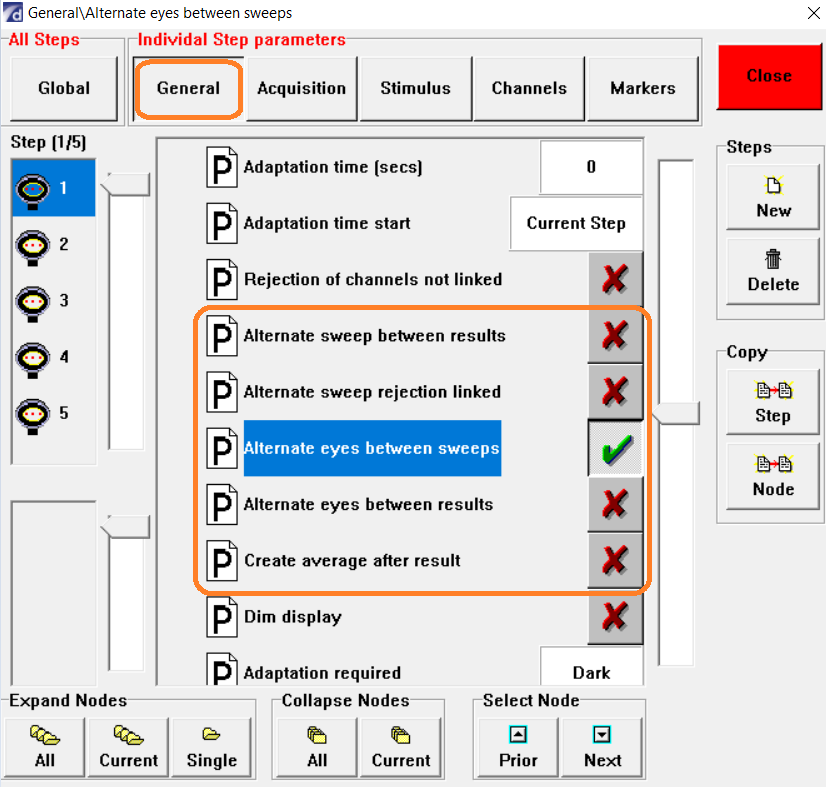The image size is (826, 787).
Task: Toggle Alternate sweep between results
Action: click(x=615, y=336)
